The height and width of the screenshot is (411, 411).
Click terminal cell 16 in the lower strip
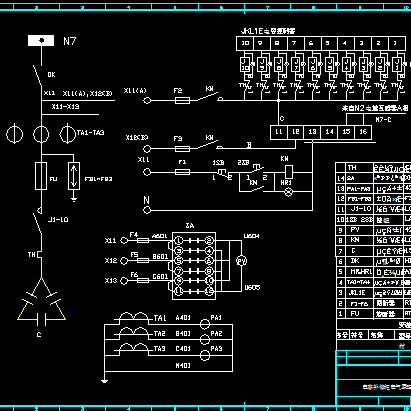[x=363, y=132]
